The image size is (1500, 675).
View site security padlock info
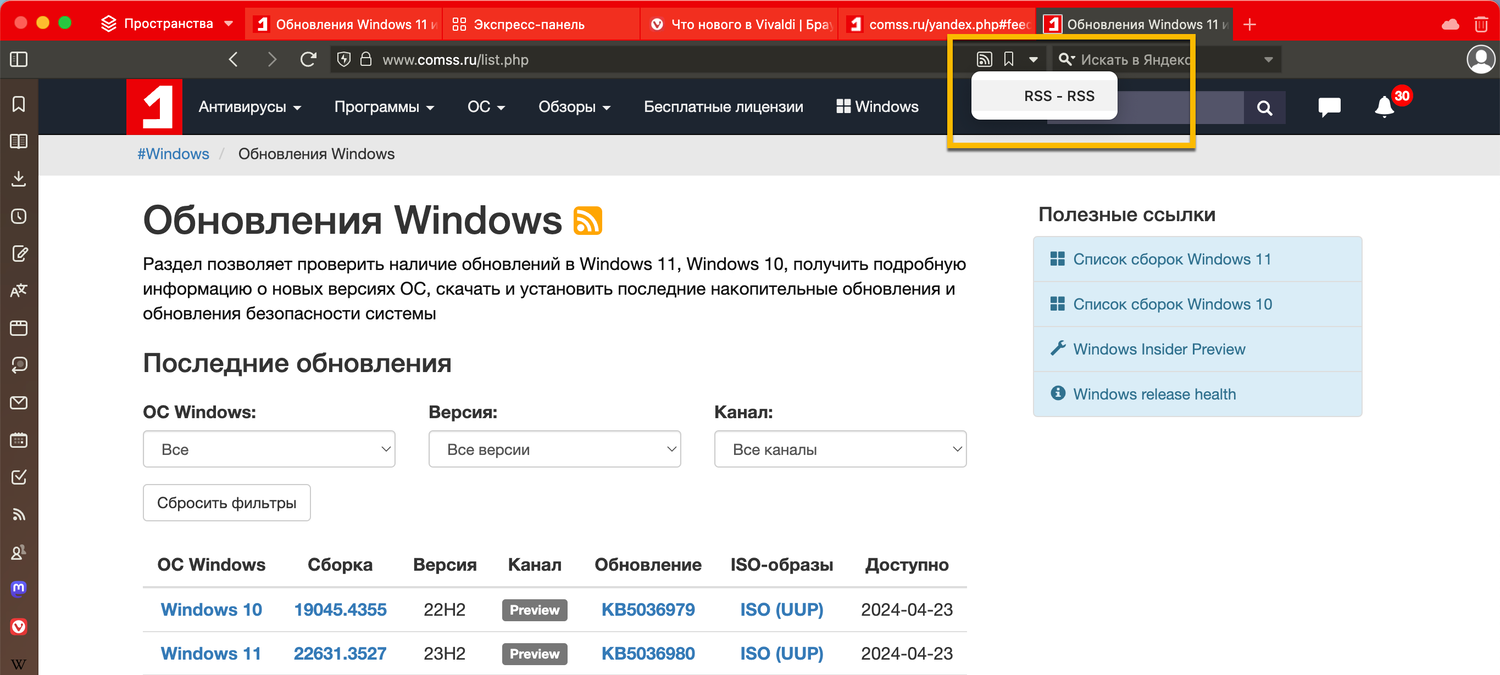tap(366, 59)
